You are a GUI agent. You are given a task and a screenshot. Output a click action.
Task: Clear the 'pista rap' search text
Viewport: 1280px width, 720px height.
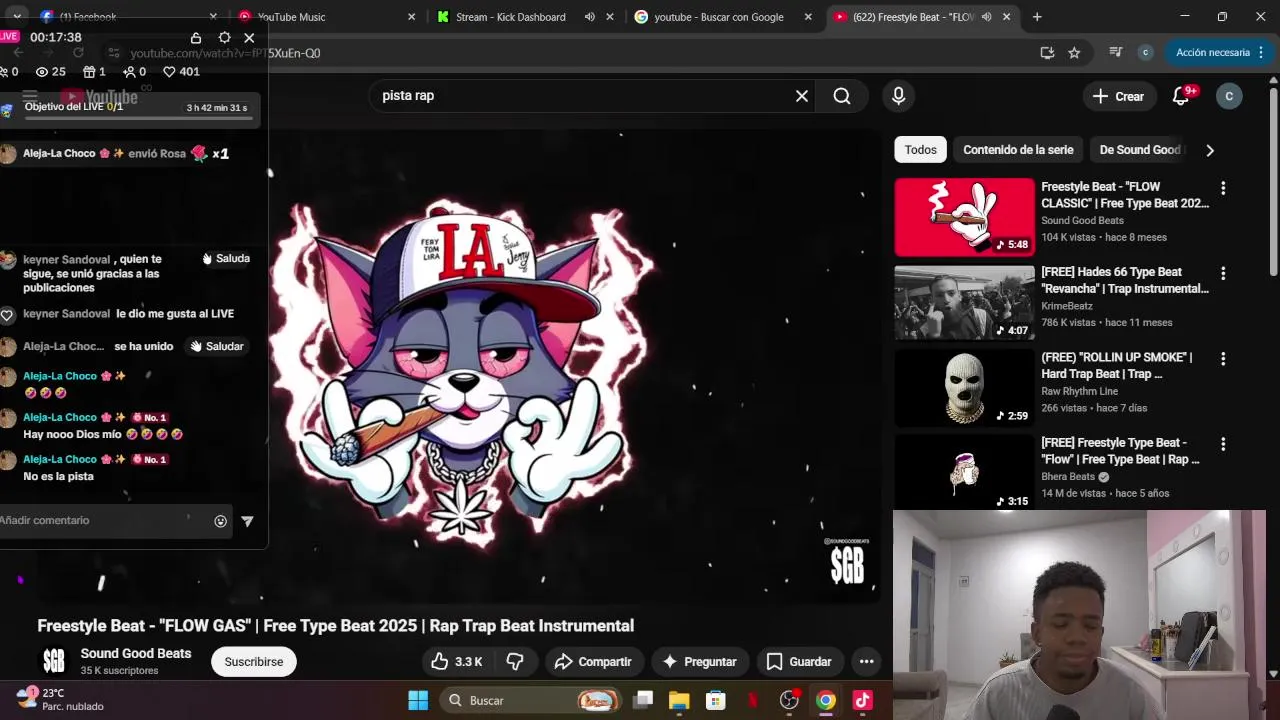coord(801,96)
